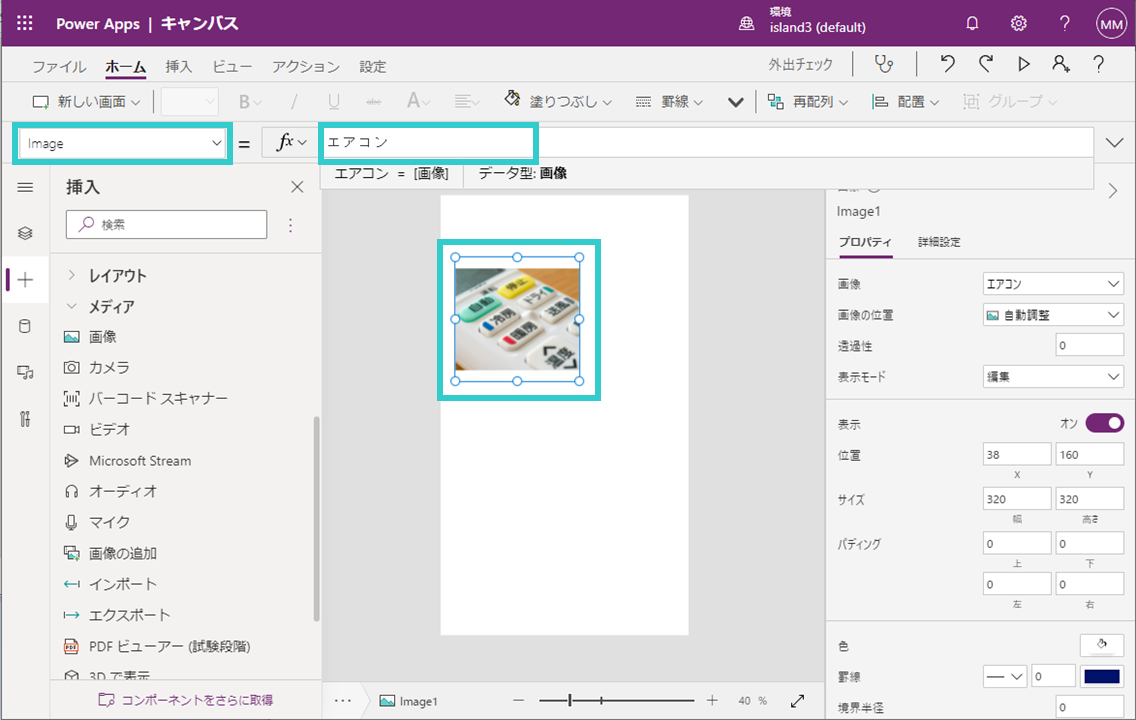The width and height of the screenshot is (1136, 720).
Task: Open 配置 align dropdown
Action: tap(906, 101)
